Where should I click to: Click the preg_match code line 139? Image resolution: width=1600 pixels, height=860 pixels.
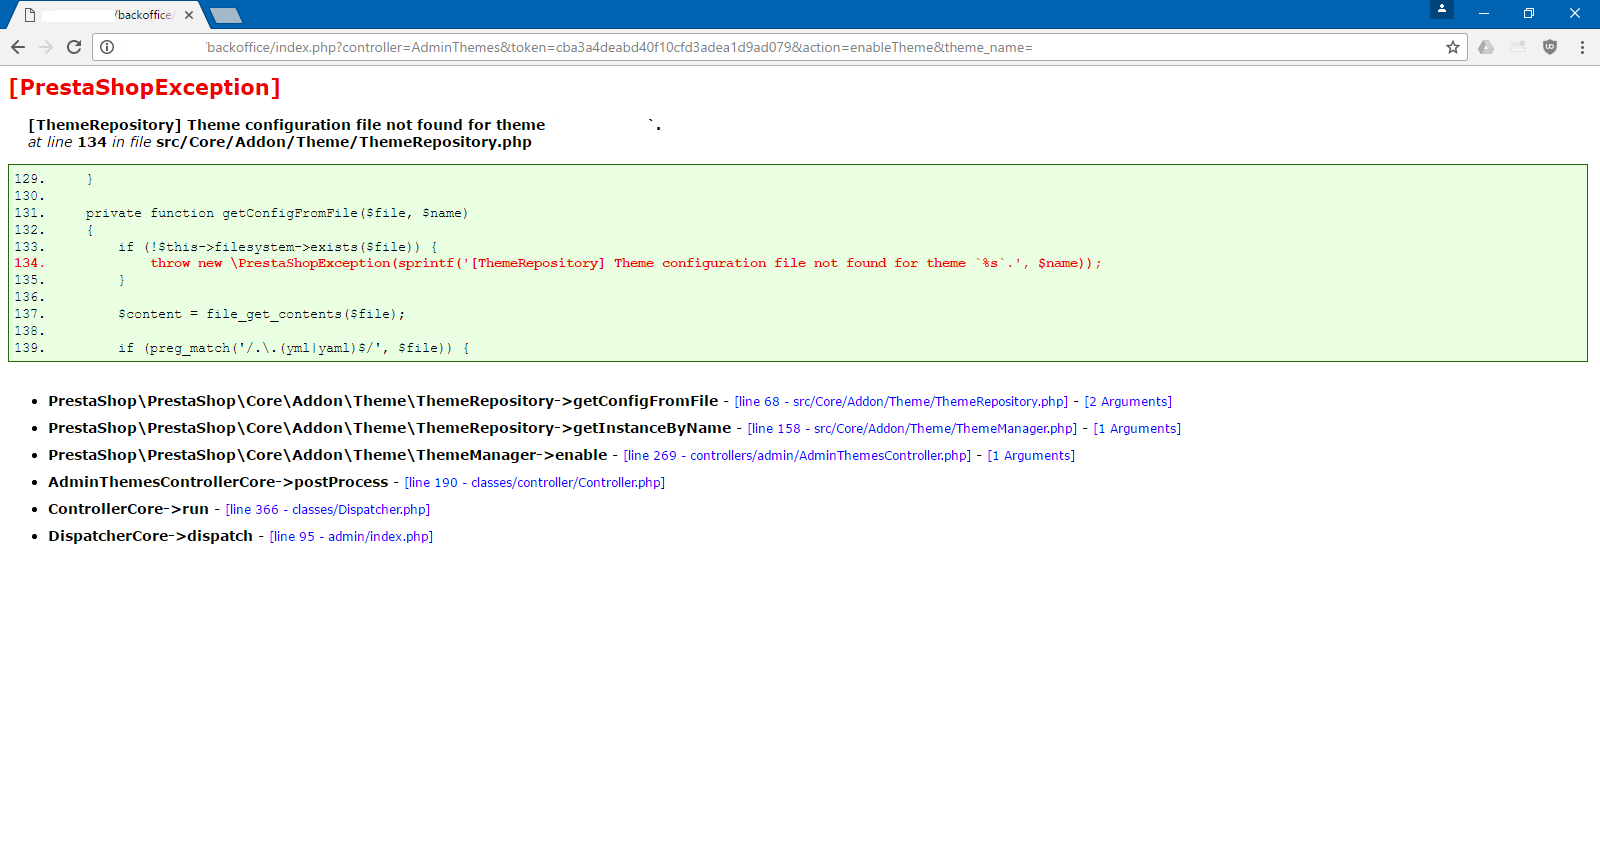click(294, 348)
